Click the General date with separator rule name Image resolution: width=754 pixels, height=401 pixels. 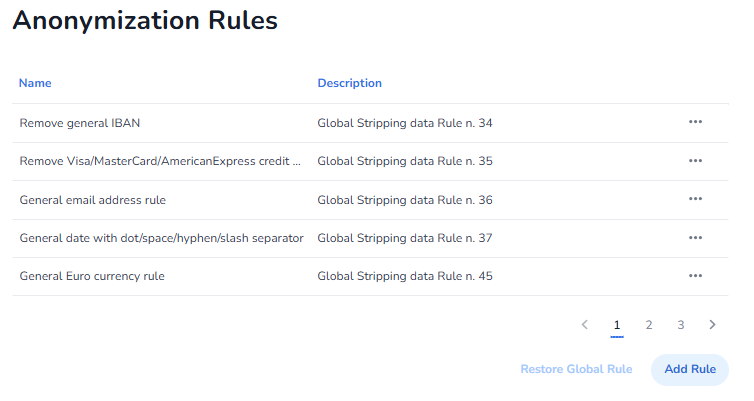161,238
